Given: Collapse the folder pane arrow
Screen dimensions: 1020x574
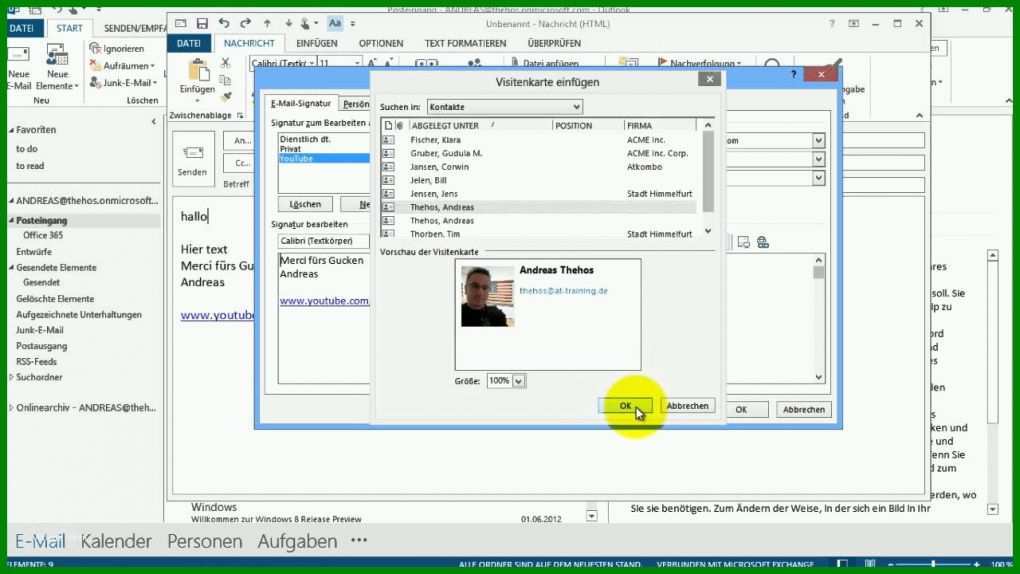Looking at the screenshot, I should coord(154,121).
